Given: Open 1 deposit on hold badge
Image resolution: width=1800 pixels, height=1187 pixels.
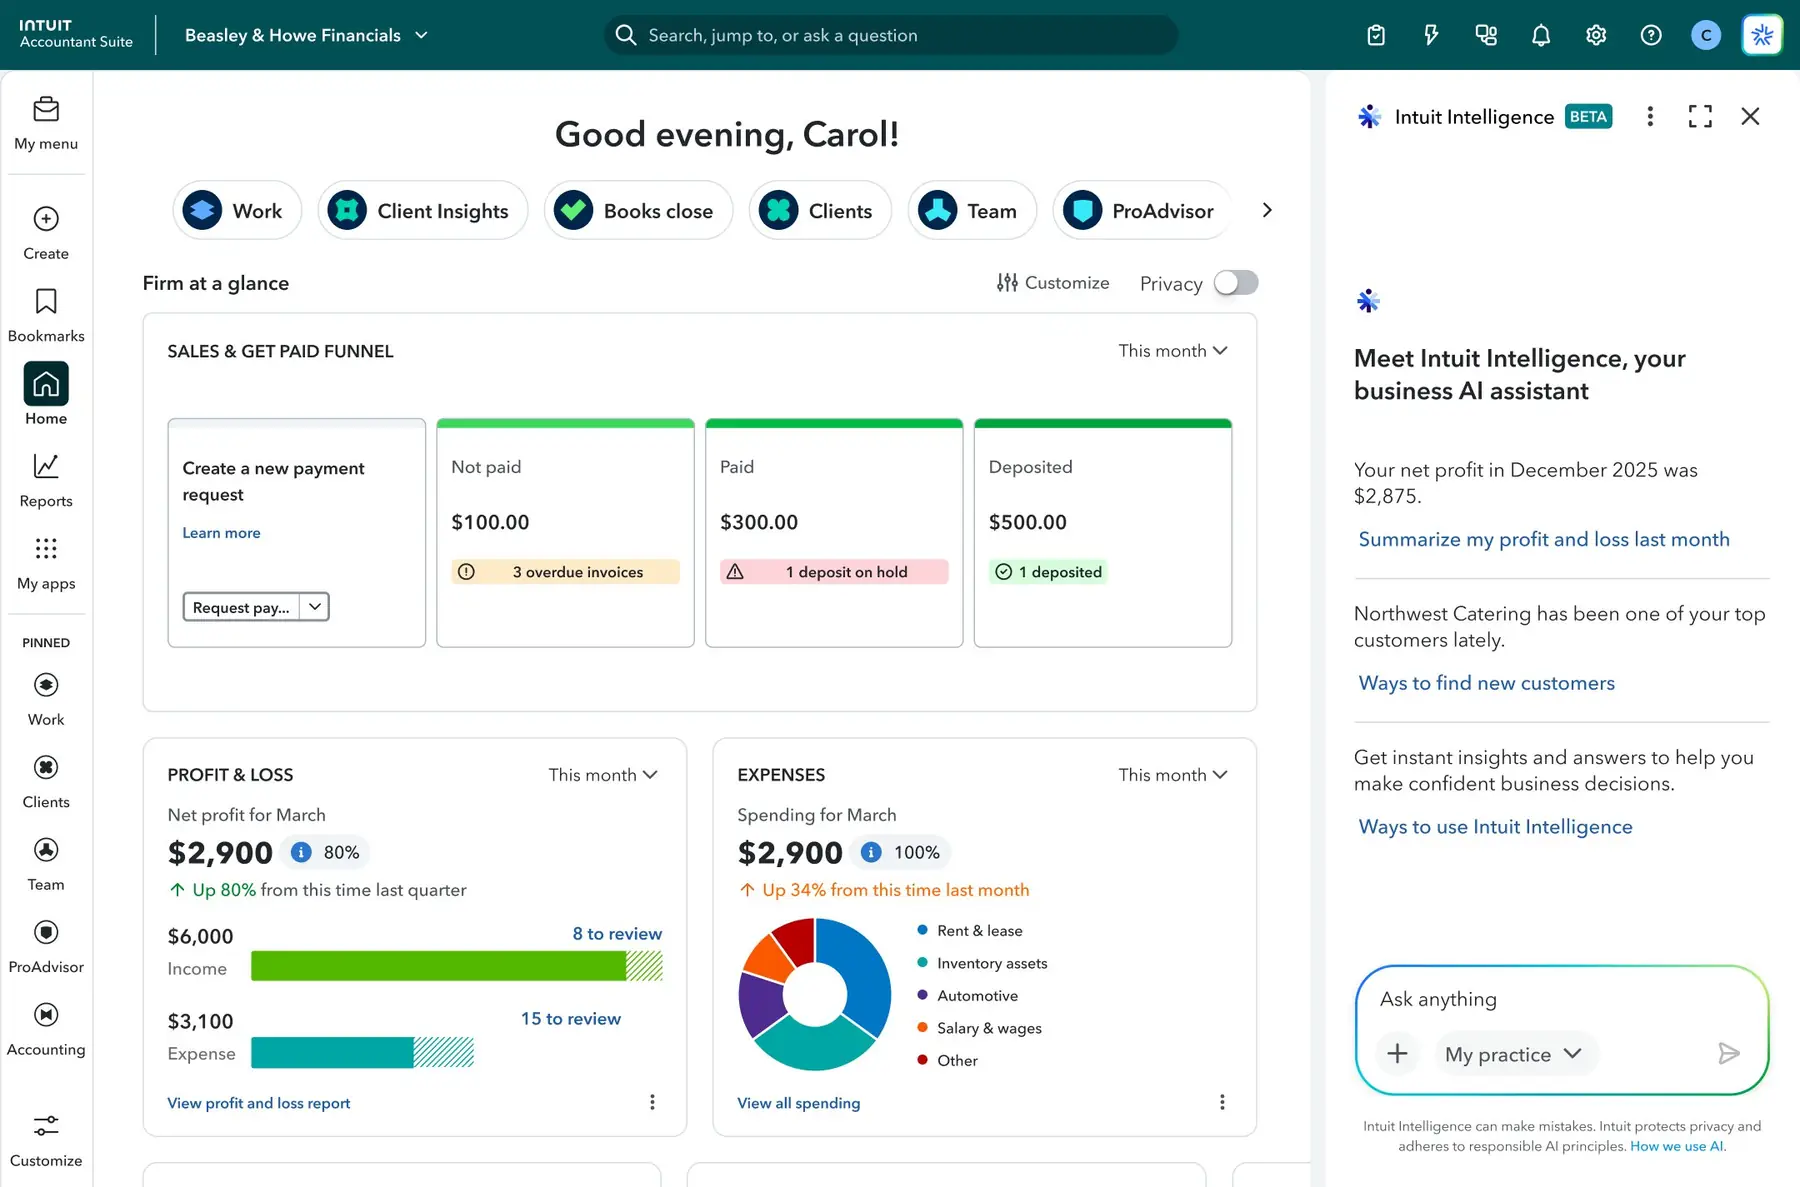Looking at the screenshot, I should point(834,572).
